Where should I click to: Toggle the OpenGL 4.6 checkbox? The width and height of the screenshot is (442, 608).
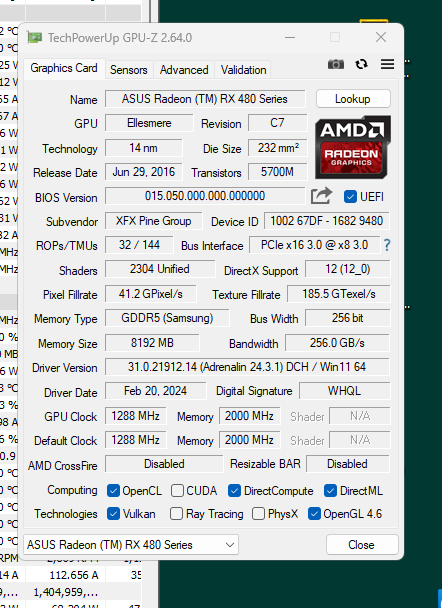pos(314,514)
